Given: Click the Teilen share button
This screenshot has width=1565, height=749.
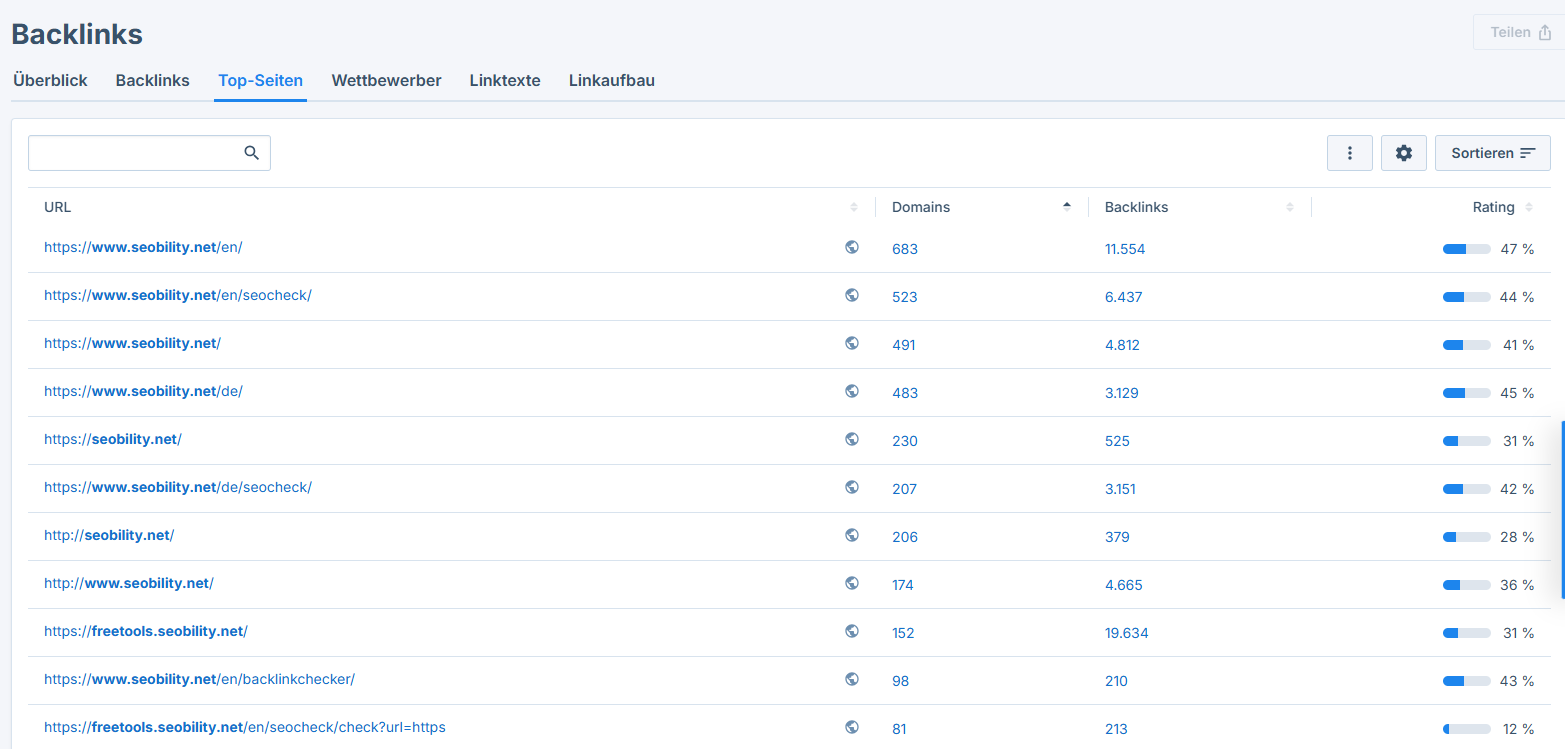Looking at the screenshot, I should 1520,32.
